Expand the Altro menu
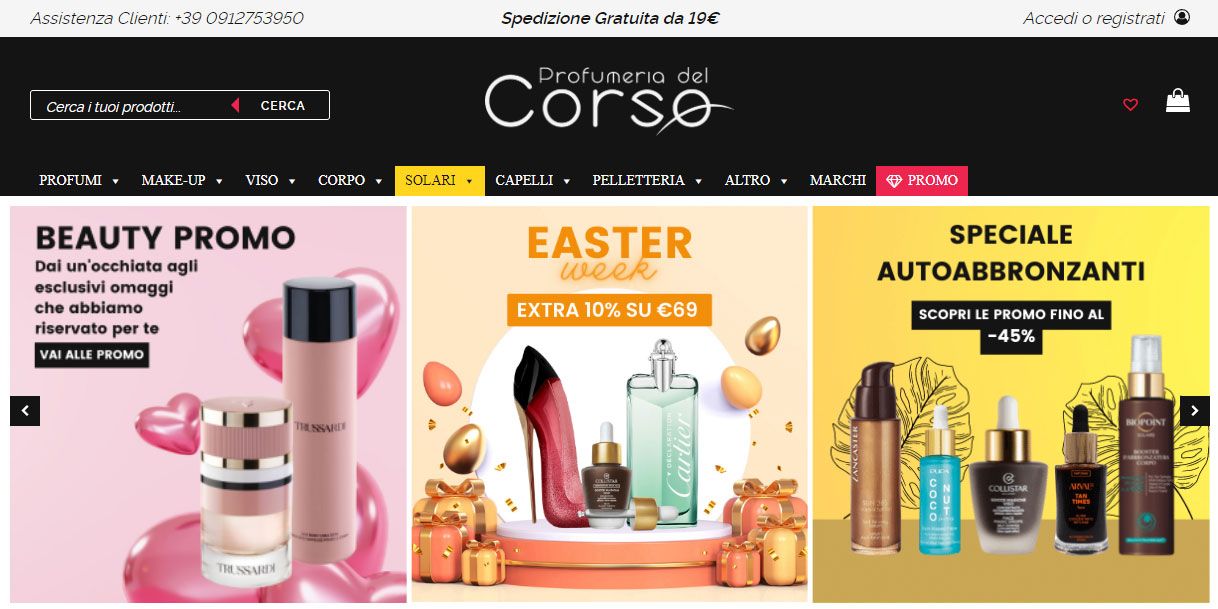Screen dimensions: 1218x609 click(757, 181)
